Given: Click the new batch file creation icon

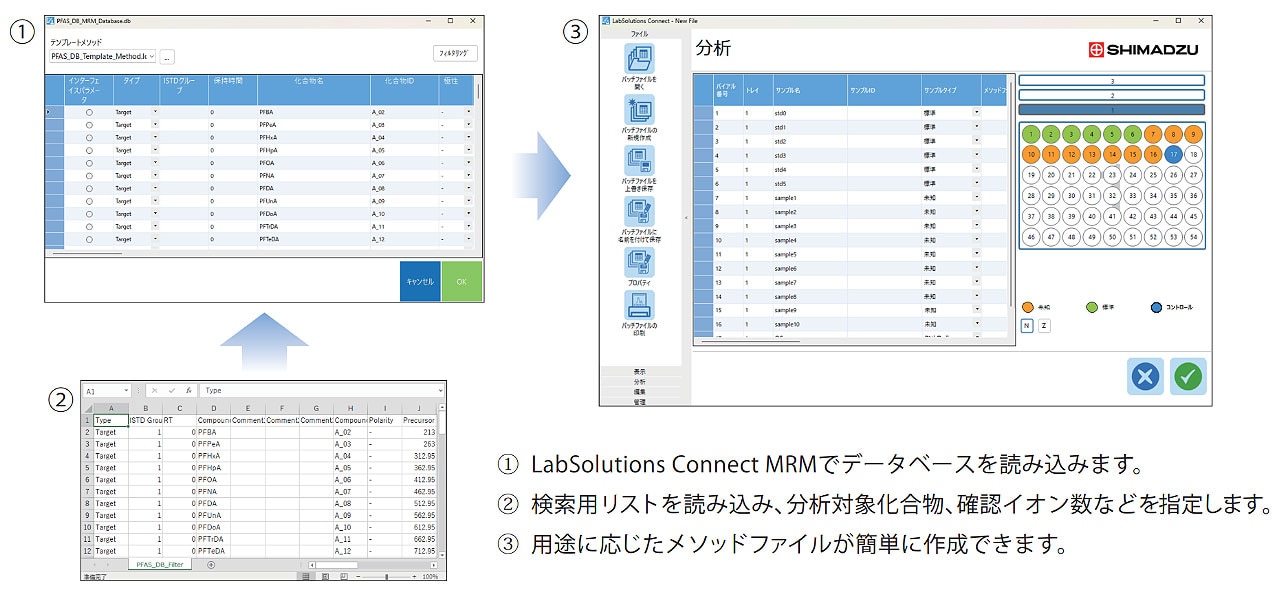Looking at the screenshot, I should tap(639, 111).
